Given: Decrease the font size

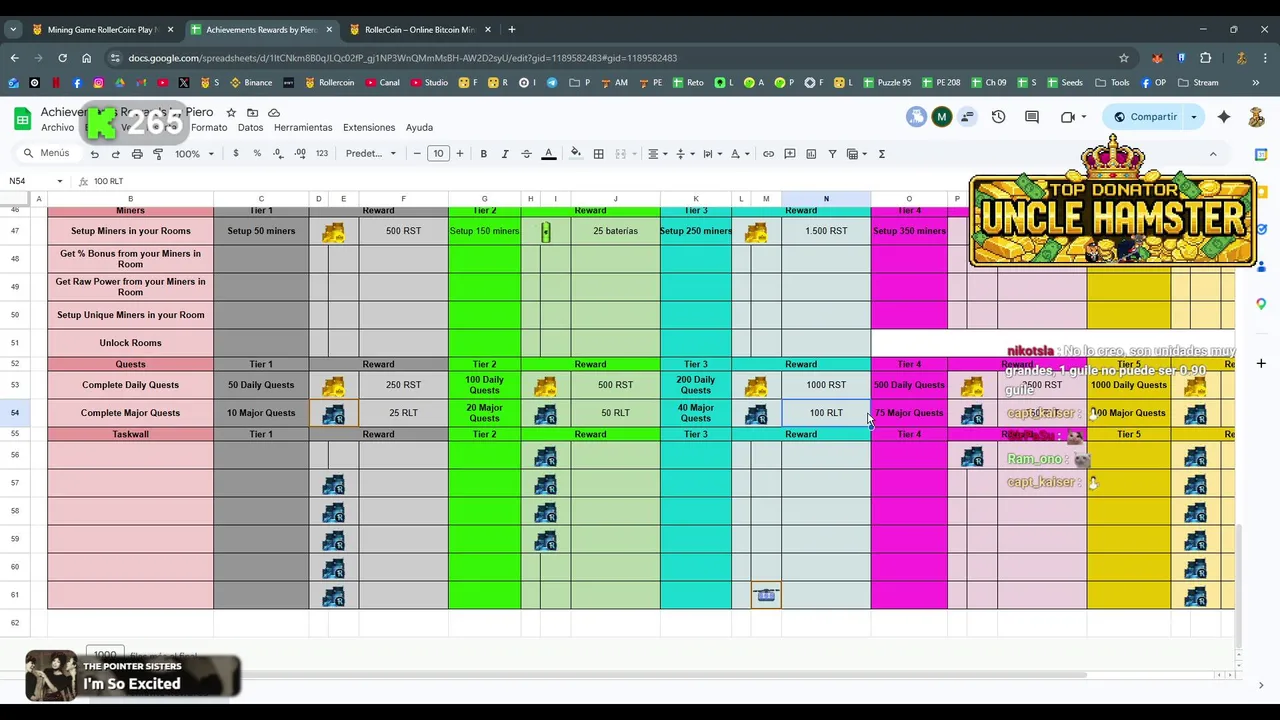Looking at the screenshot, I should (416, 154).
